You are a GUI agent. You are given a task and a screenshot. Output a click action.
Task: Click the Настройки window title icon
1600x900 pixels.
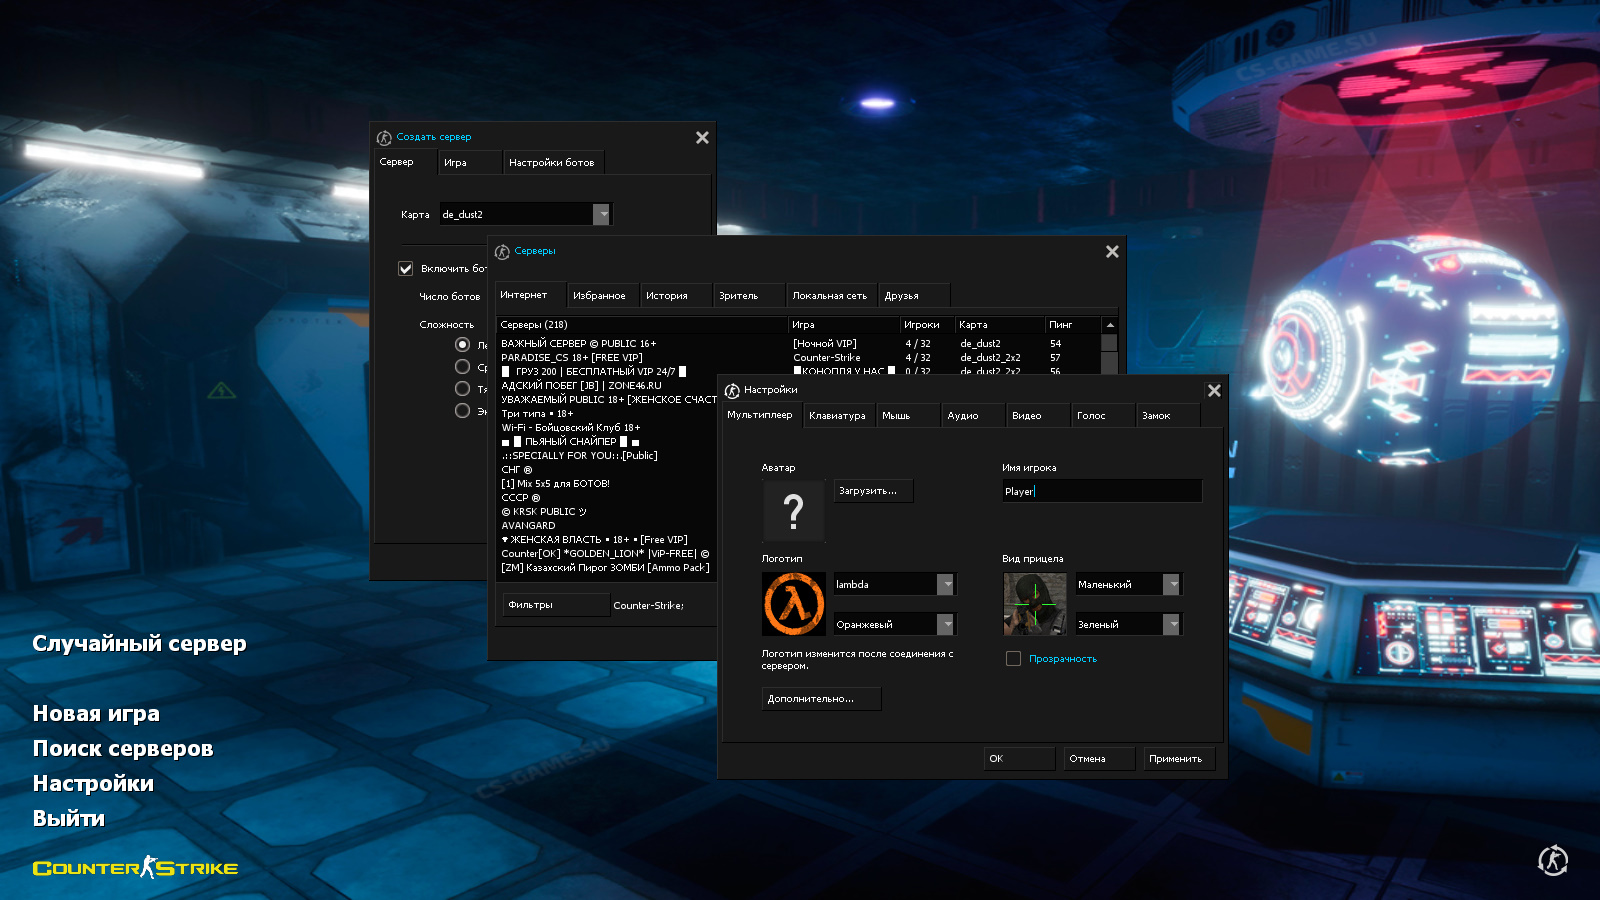point(732,390)
